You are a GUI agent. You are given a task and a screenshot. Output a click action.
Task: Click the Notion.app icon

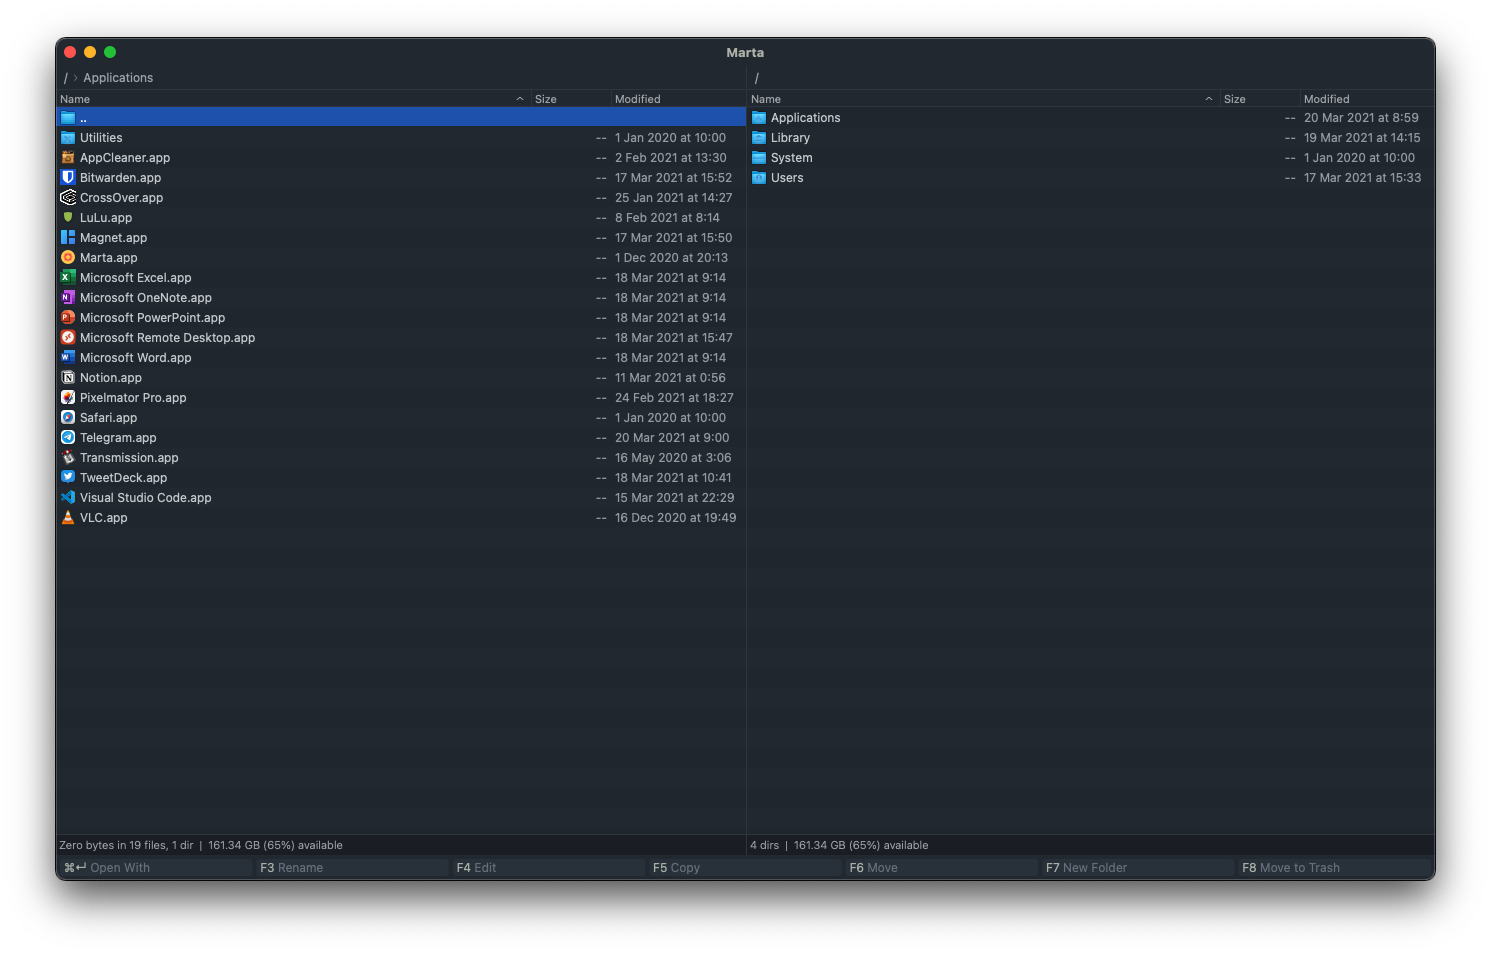[x=68, y=378]
